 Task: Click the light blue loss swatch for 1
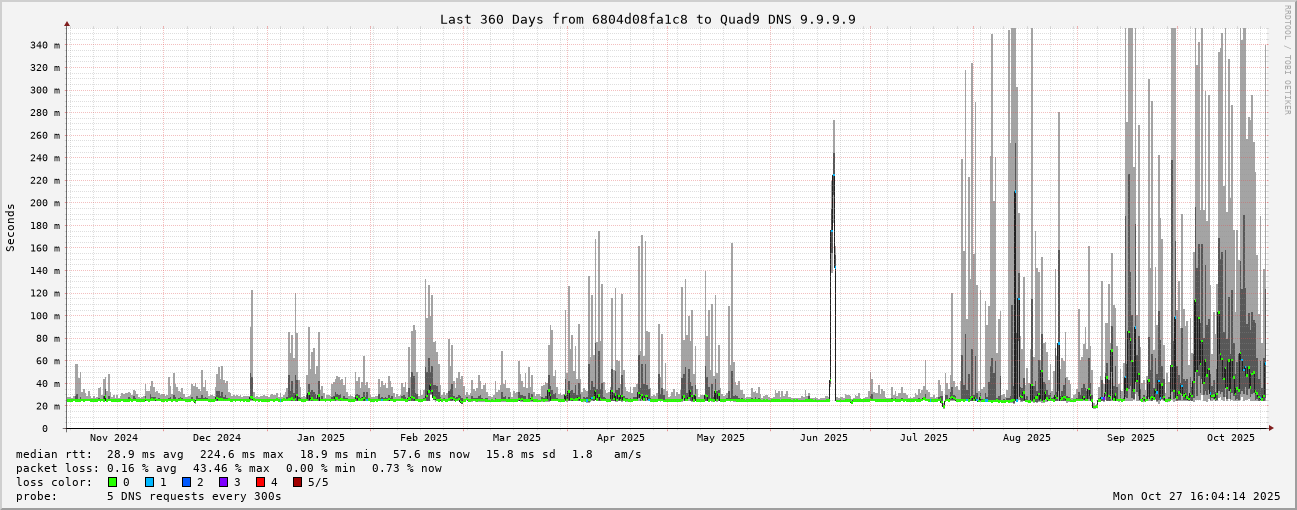[x=149, y=482]
